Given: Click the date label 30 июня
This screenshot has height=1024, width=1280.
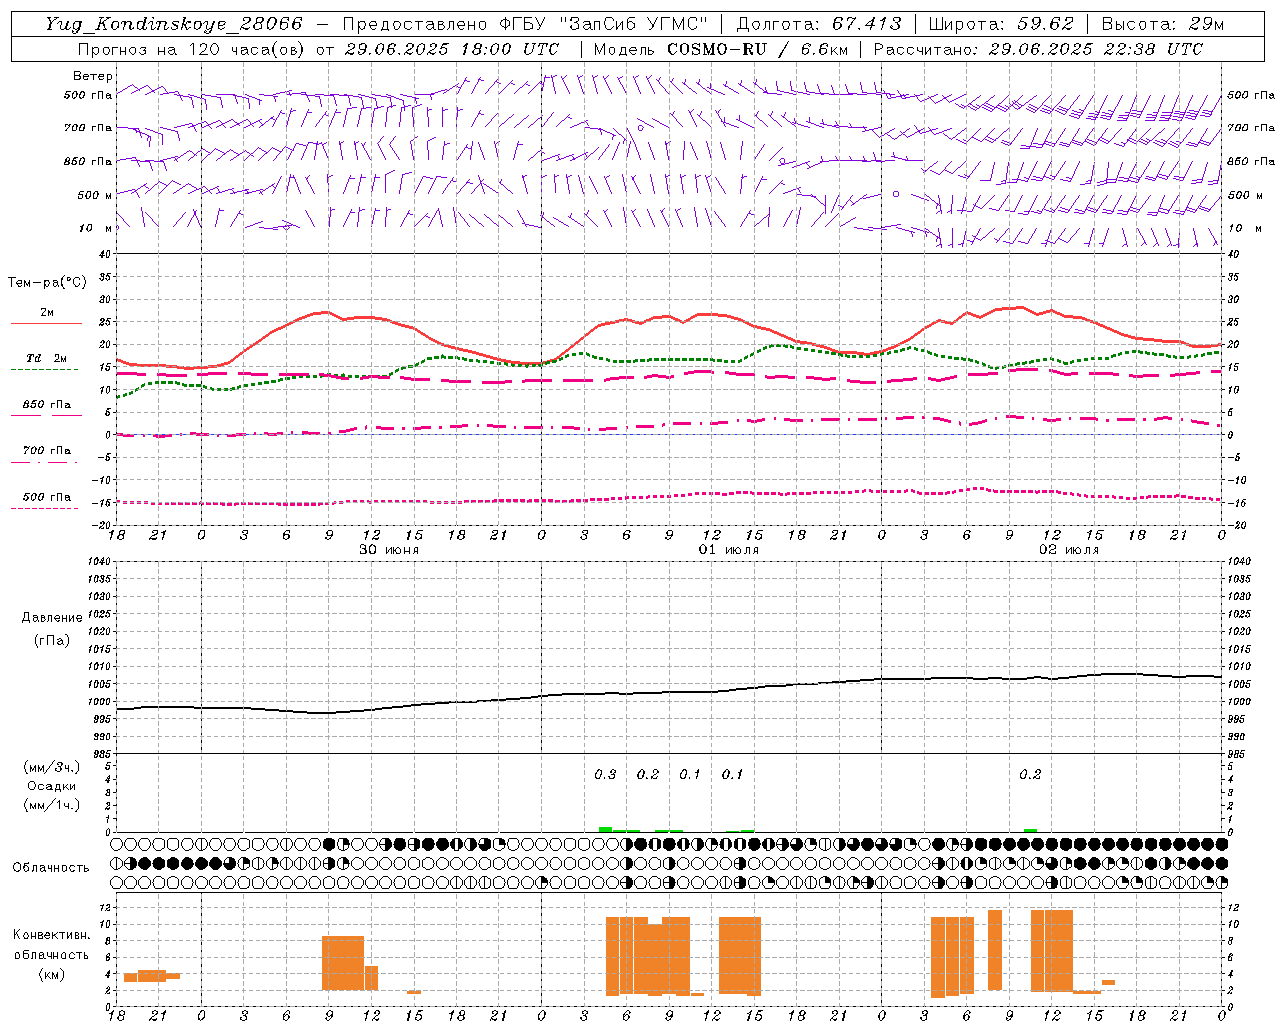Looking at the screenshot, I should [x=389, y=550].
